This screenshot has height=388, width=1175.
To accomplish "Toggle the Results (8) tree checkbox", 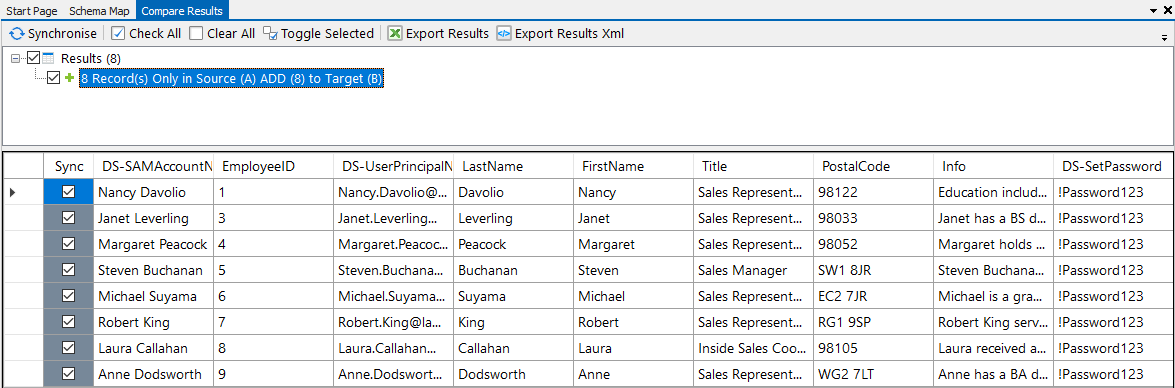I will coord(33,58).
